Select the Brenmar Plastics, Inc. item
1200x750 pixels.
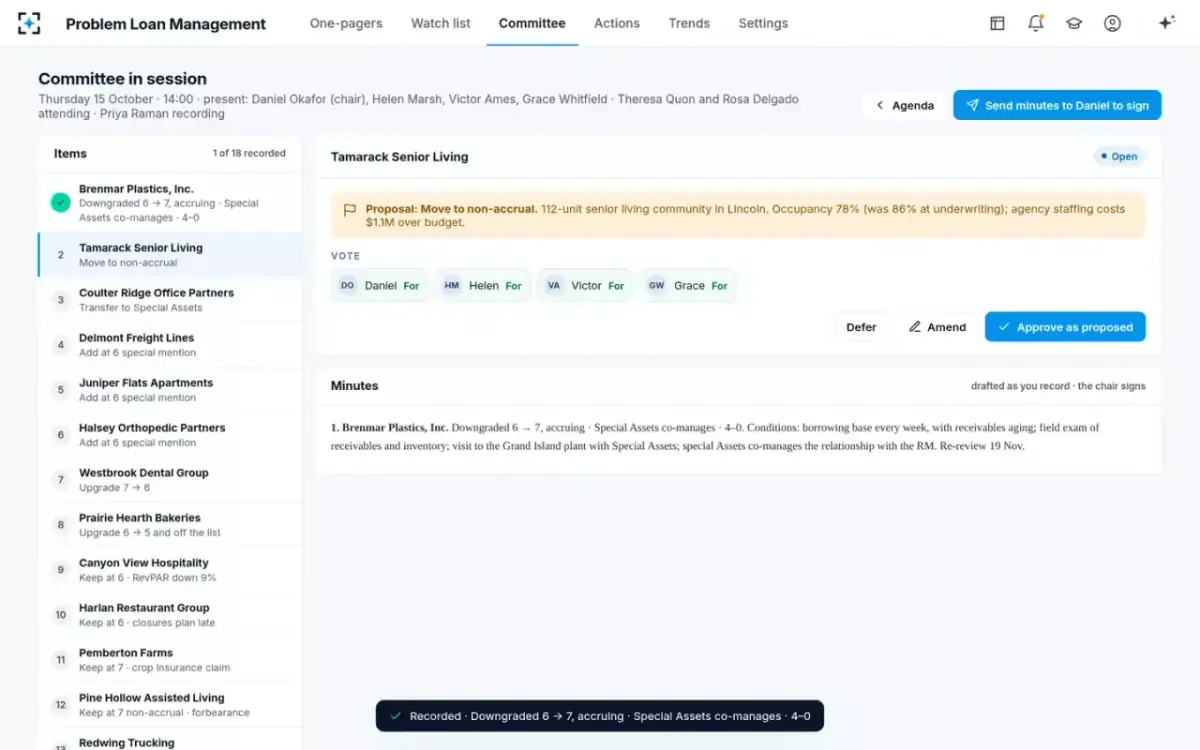coord(170,203)
